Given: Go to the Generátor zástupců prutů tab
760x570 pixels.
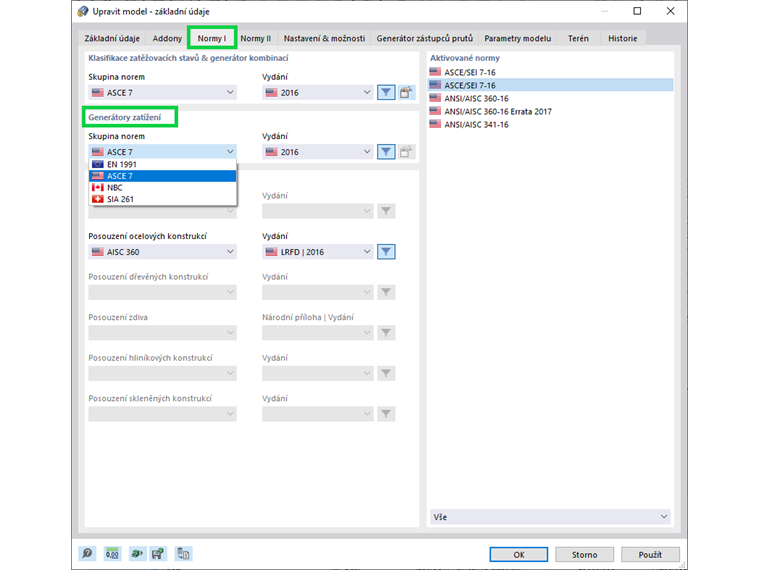Looking at the screenshot, I should coord(425,38).
